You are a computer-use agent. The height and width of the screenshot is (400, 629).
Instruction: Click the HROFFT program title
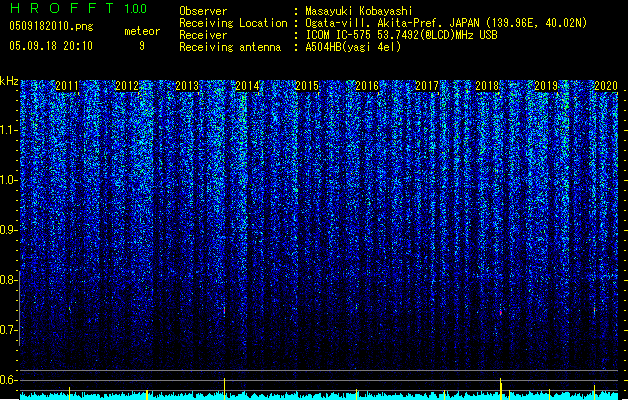[62, 8]
